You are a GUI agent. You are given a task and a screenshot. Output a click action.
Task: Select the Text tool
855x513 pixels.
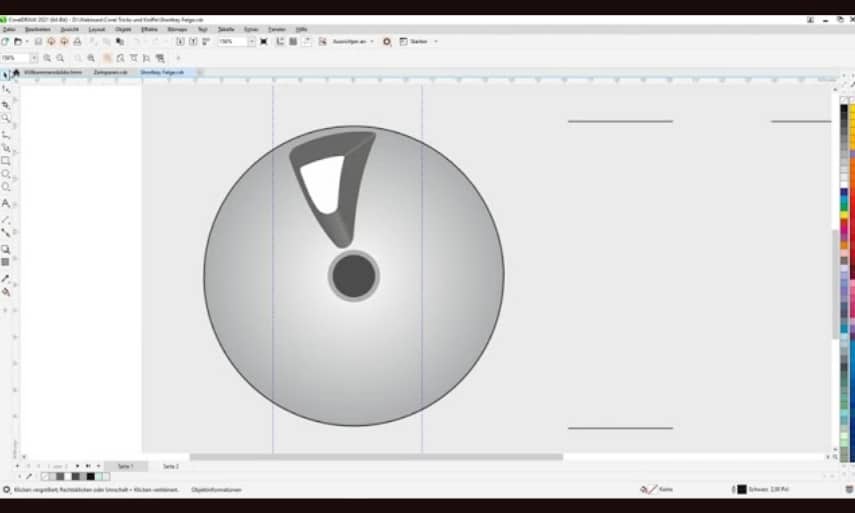click(x=6, y=203)
